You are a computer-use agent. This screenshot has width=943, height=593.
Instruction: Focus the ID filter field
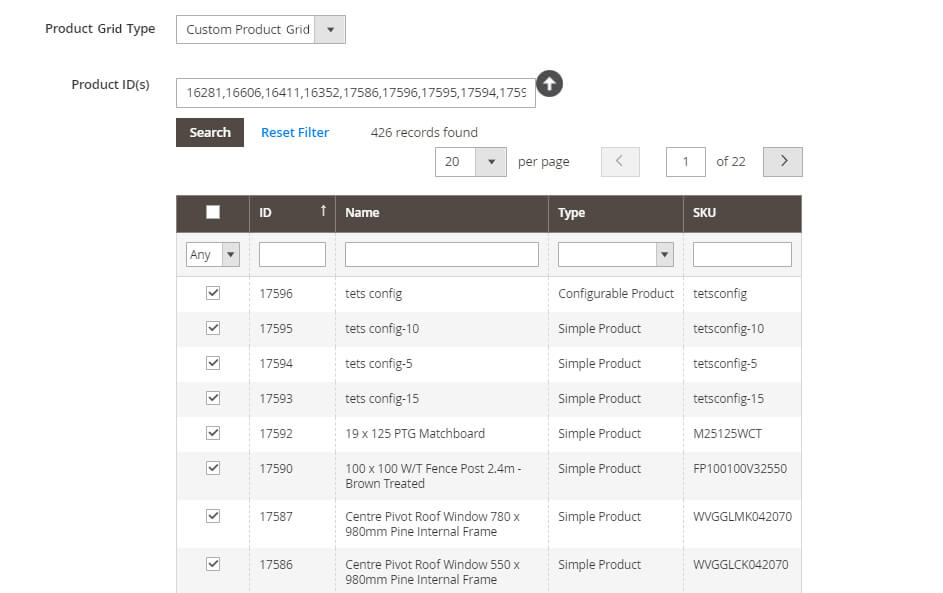click(292, 254)
